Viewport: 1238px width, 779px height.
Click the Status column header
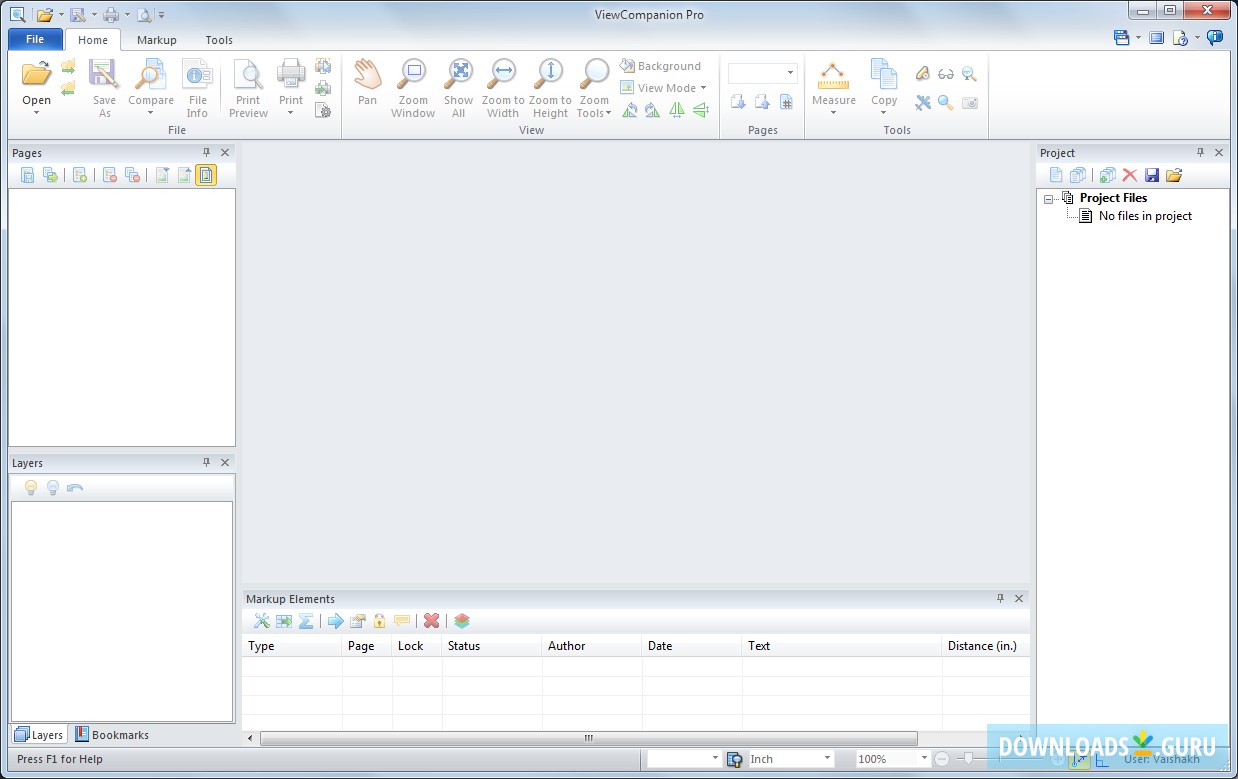click(492, 646)
